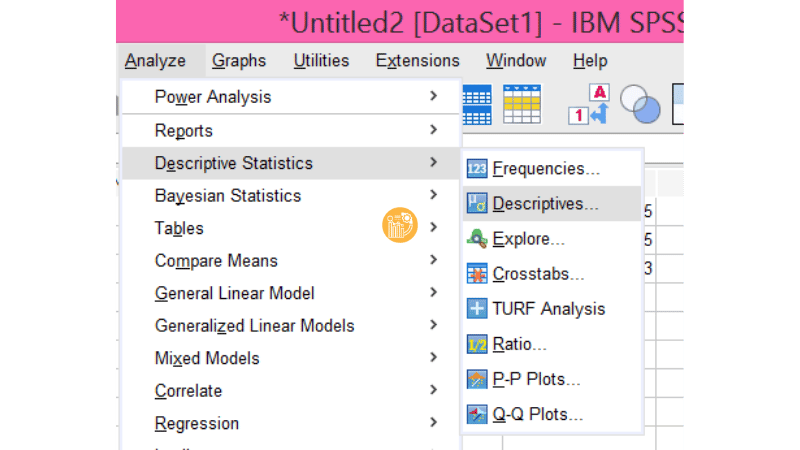Select Tables menu entry

point(291,228)
